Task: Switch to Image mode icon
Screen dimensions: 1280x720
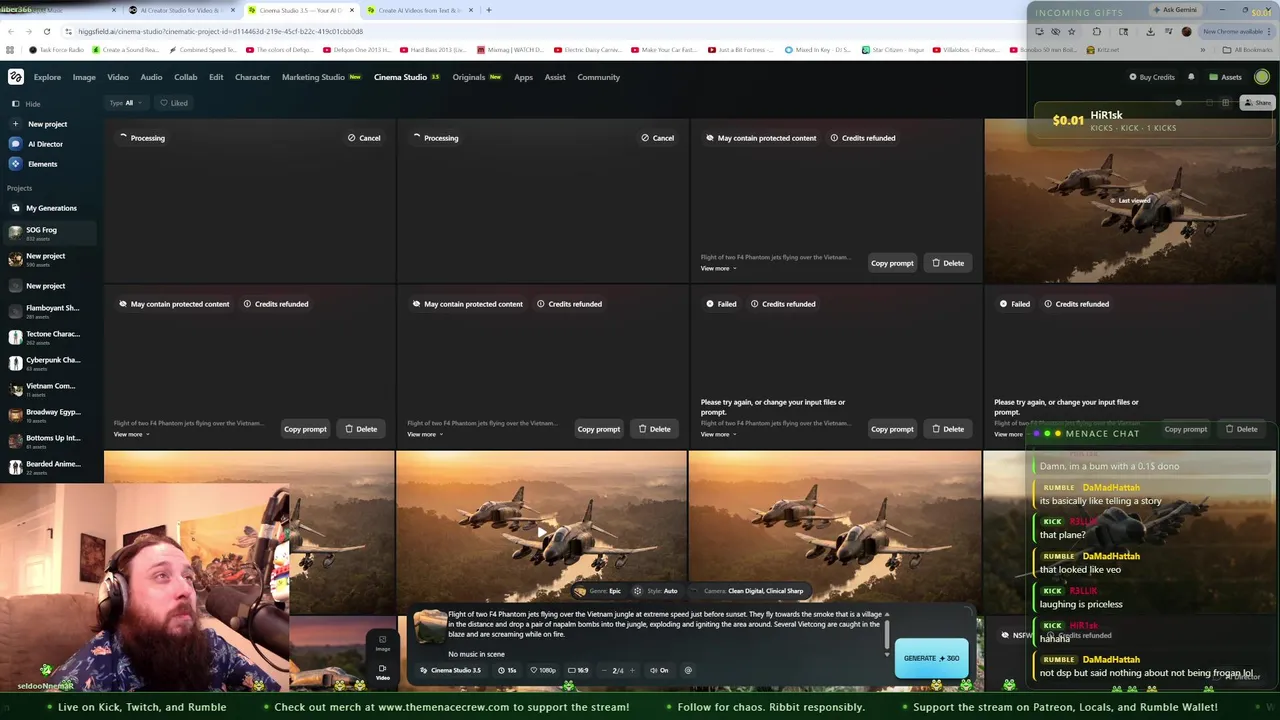Action: (x=382, y=643)
